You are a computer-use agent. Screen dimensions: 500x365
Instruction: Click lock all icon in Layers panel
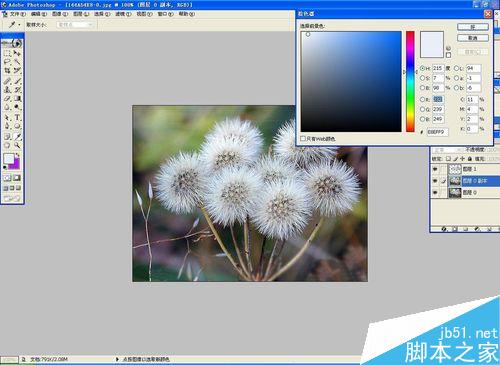pos(470,159)
